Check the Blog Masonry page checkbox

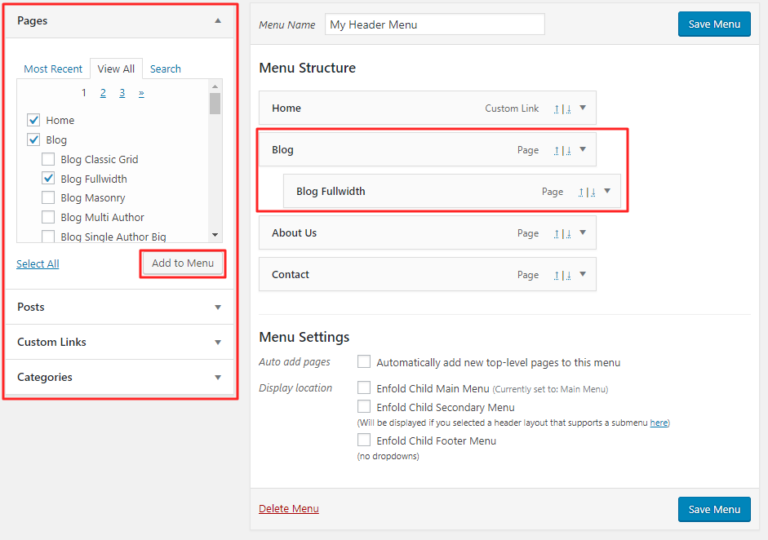(48, 197)
